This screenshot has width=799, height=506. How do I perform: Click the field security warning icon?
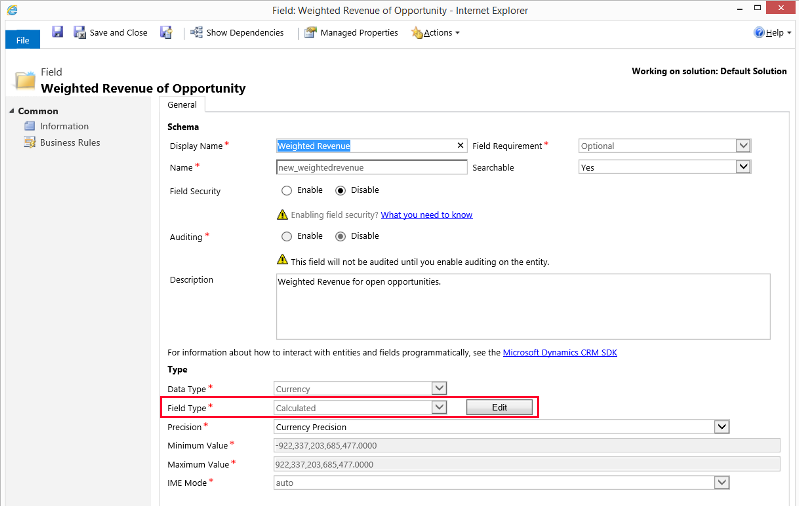[x=282, y=215]
